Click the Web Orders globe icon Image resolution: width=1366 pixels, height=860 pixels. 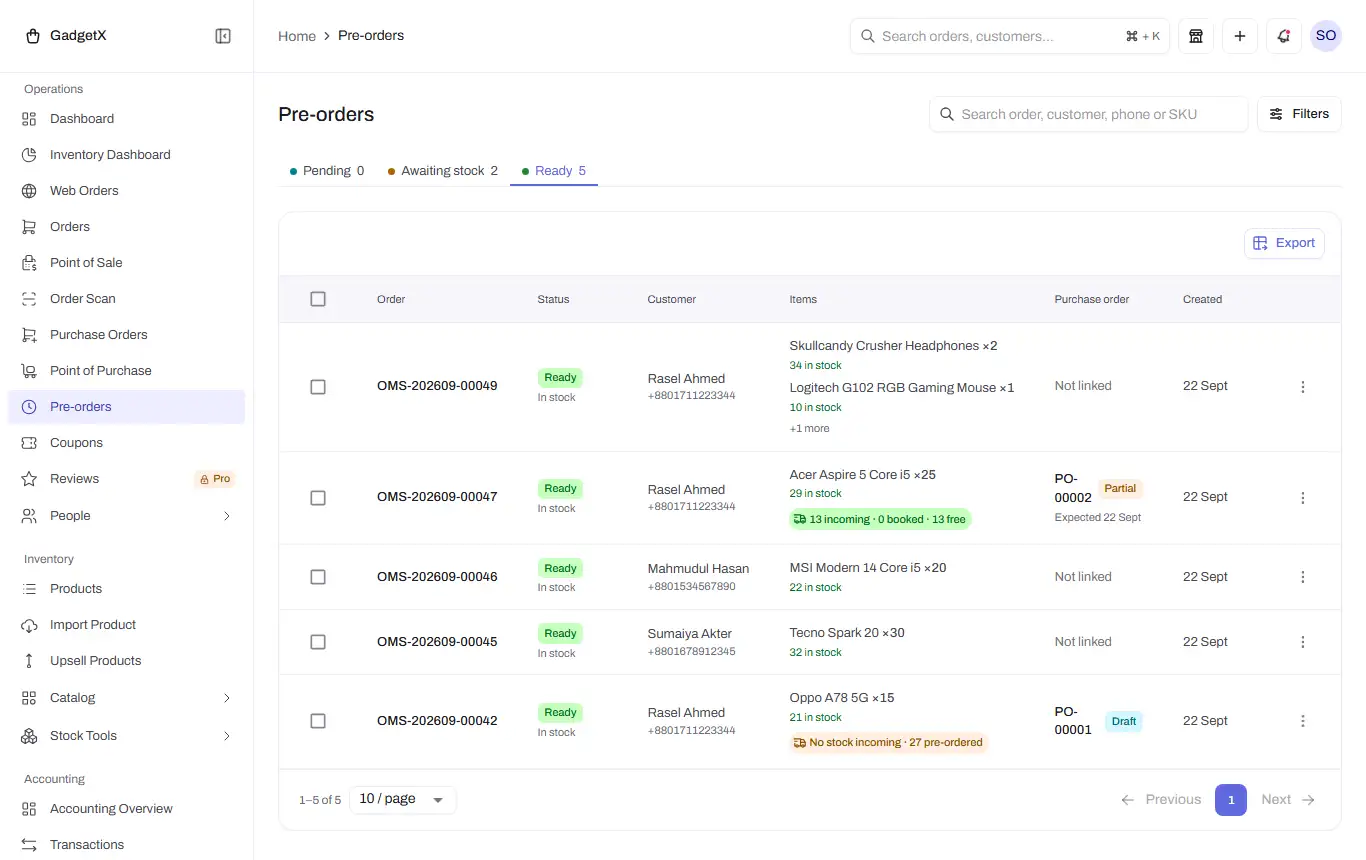(x=30, y=191)
